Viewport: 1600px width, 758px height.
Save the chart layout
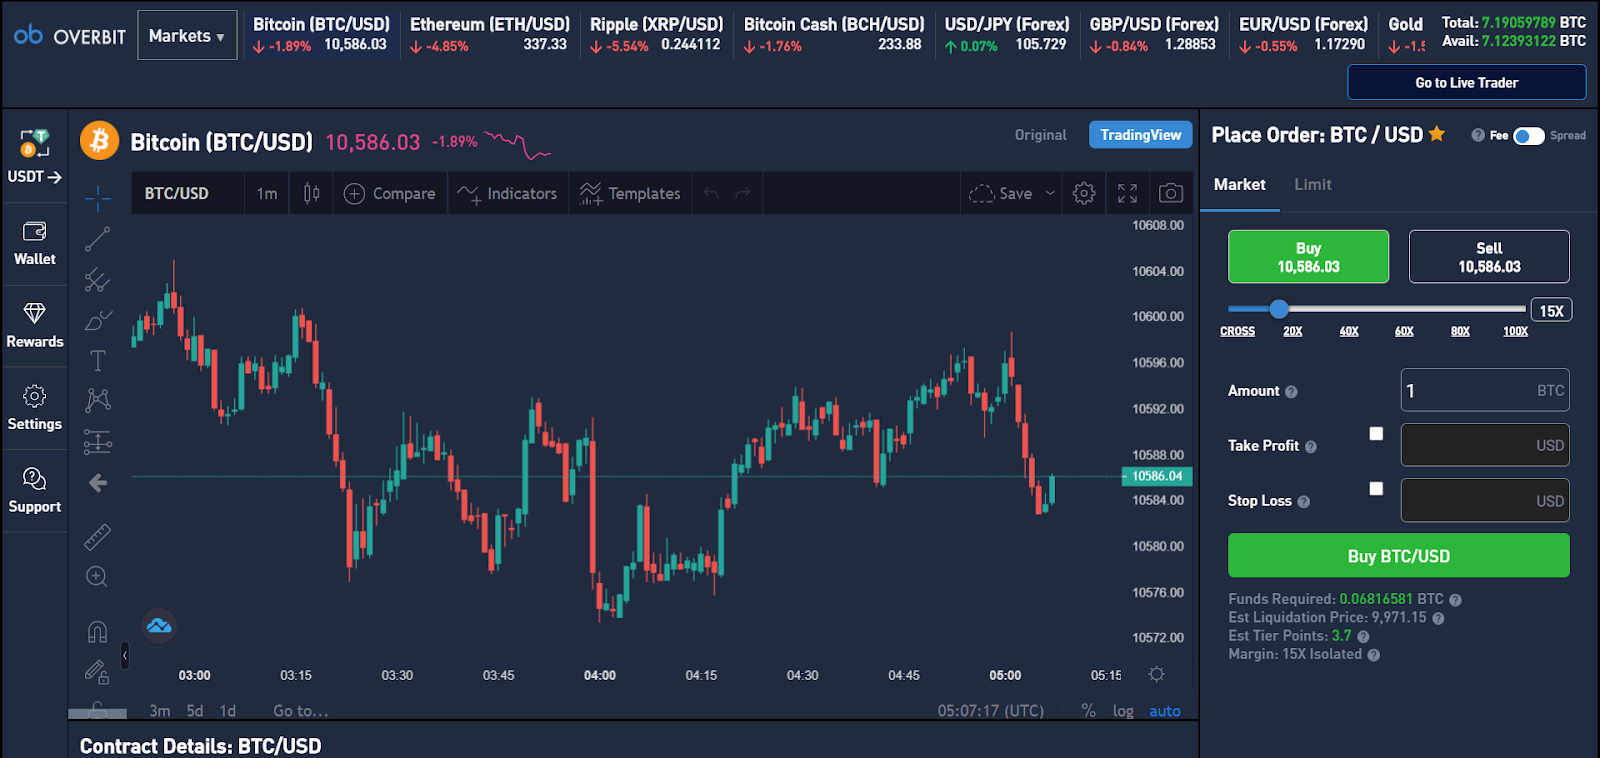(x=1001, y=193)
